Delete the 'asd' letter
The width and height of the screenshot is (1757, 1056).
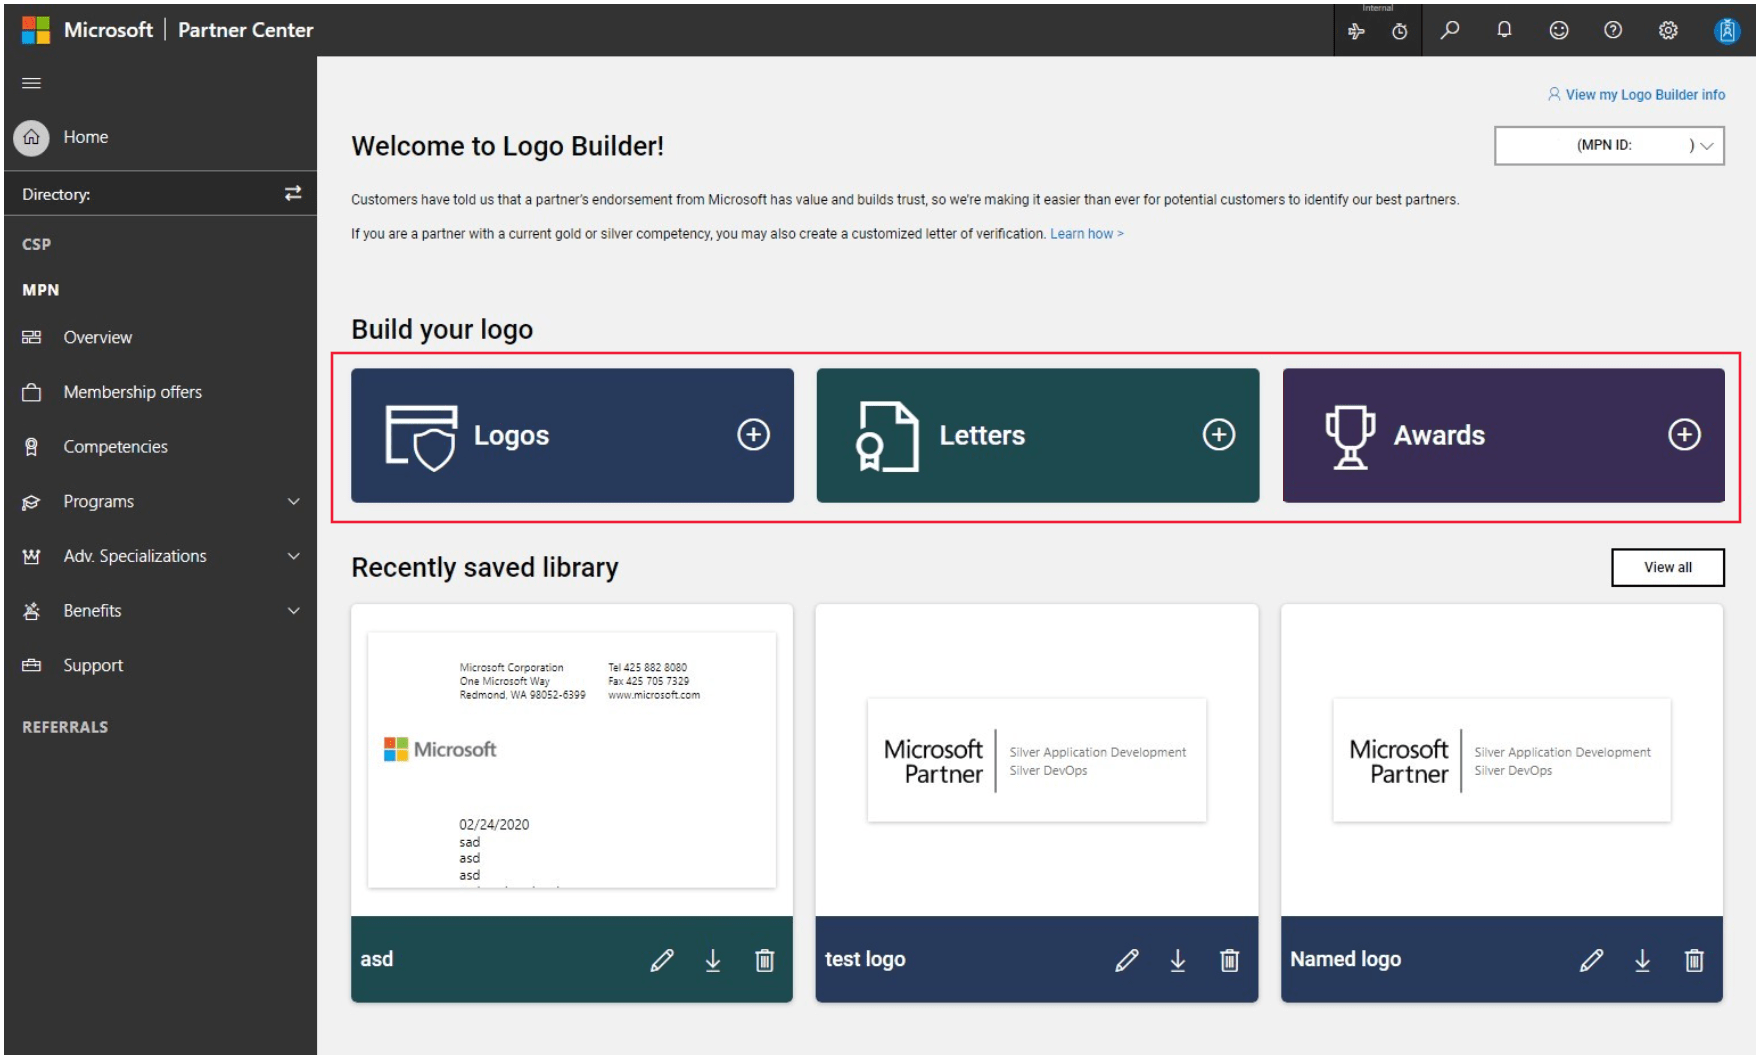point(764,960)
